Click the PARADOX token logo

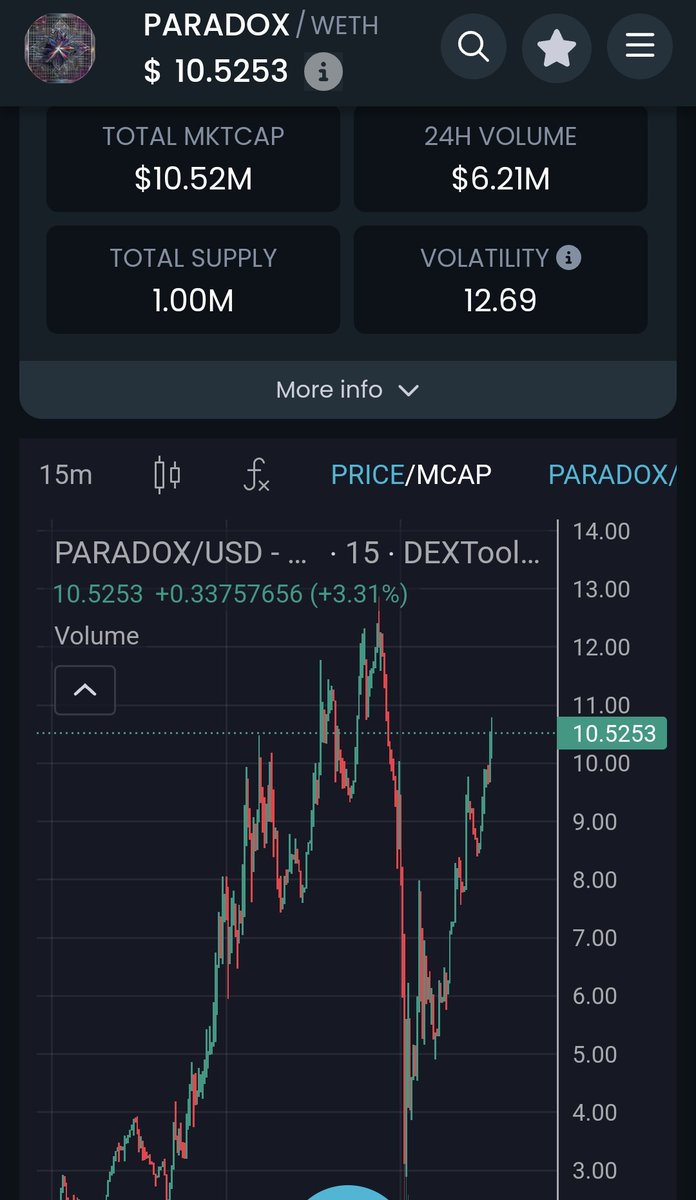coord(58,48)
